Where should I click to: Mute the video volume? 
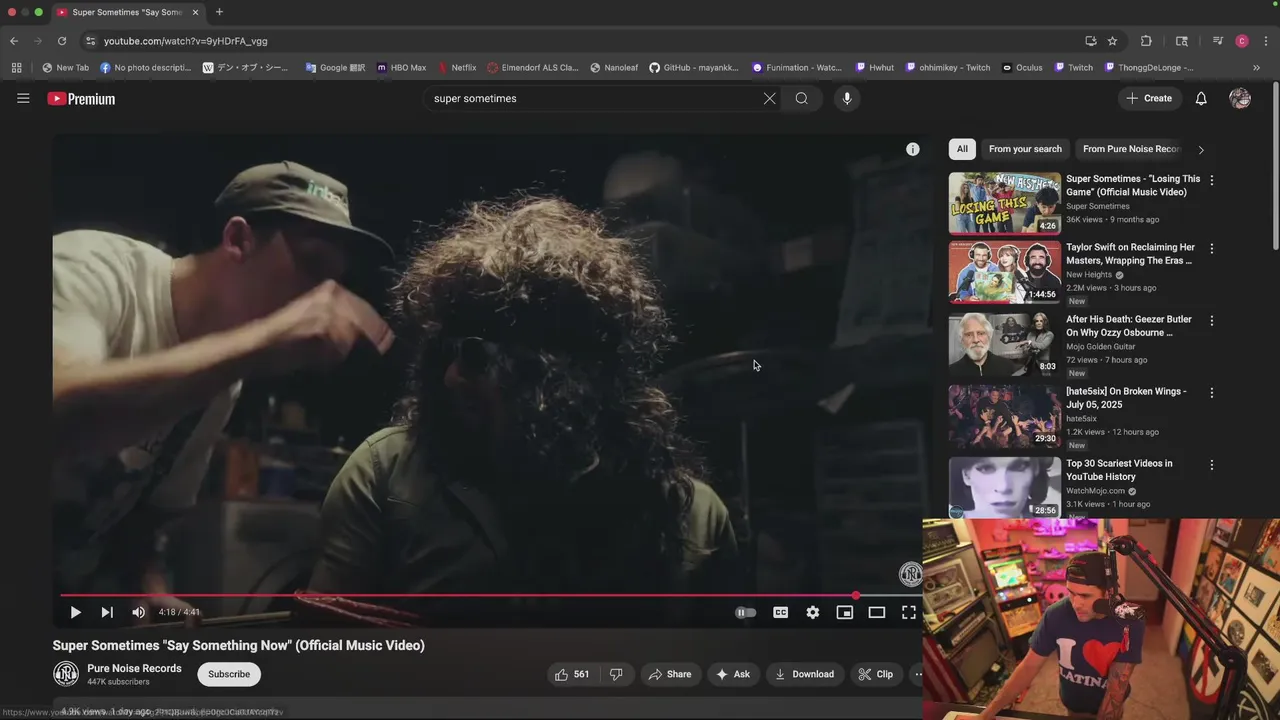pyautogui.click(x=139, y=612)
